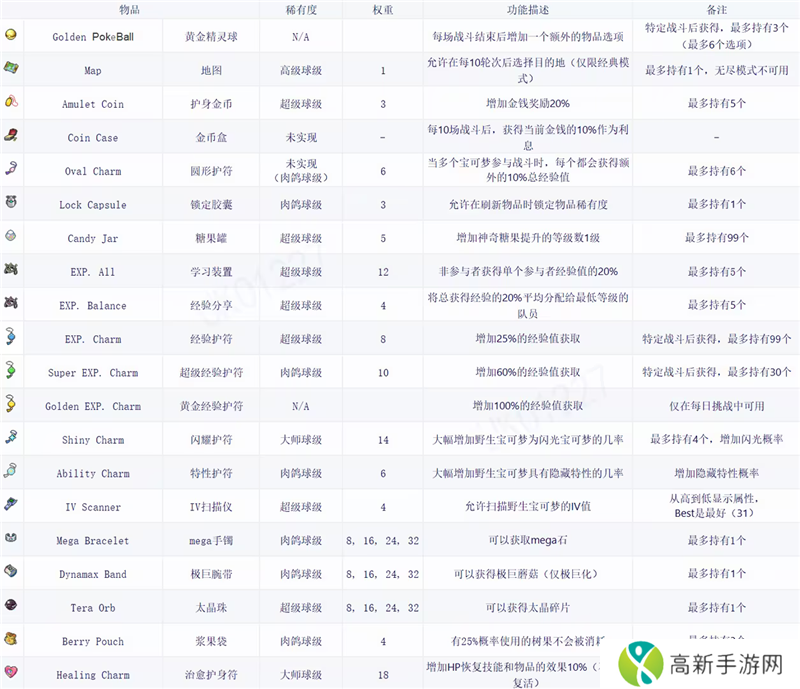Click the Candy Jar icon

[x=11, y=237]
